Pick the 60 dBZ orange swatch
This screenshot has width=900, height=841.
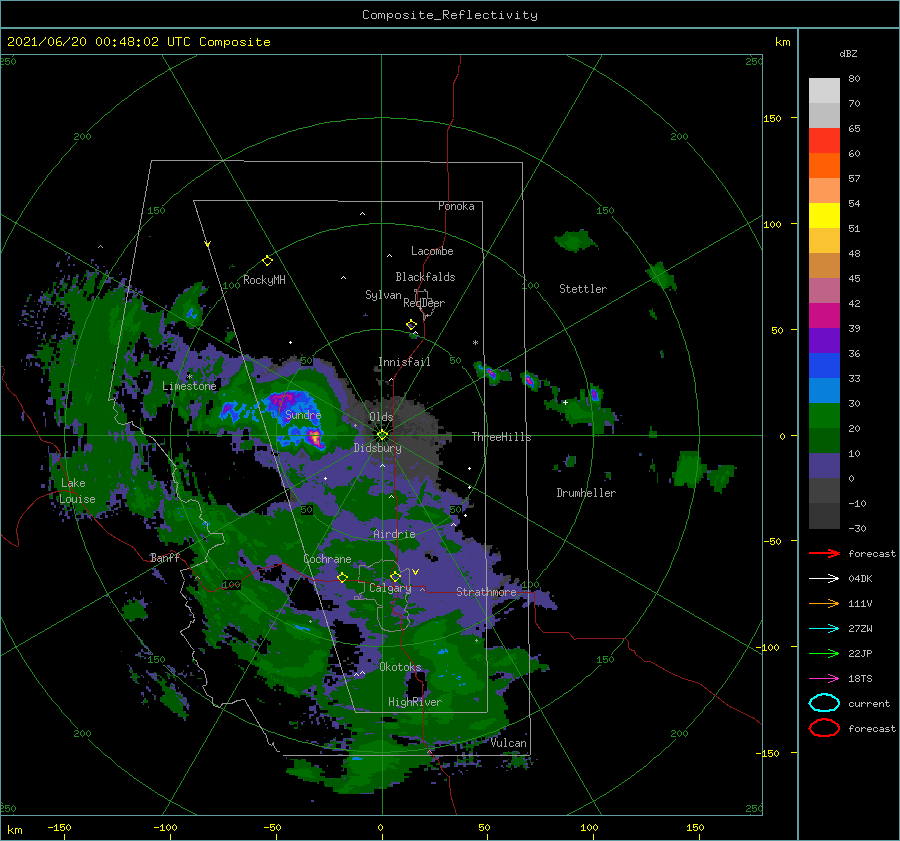(824, 165)
